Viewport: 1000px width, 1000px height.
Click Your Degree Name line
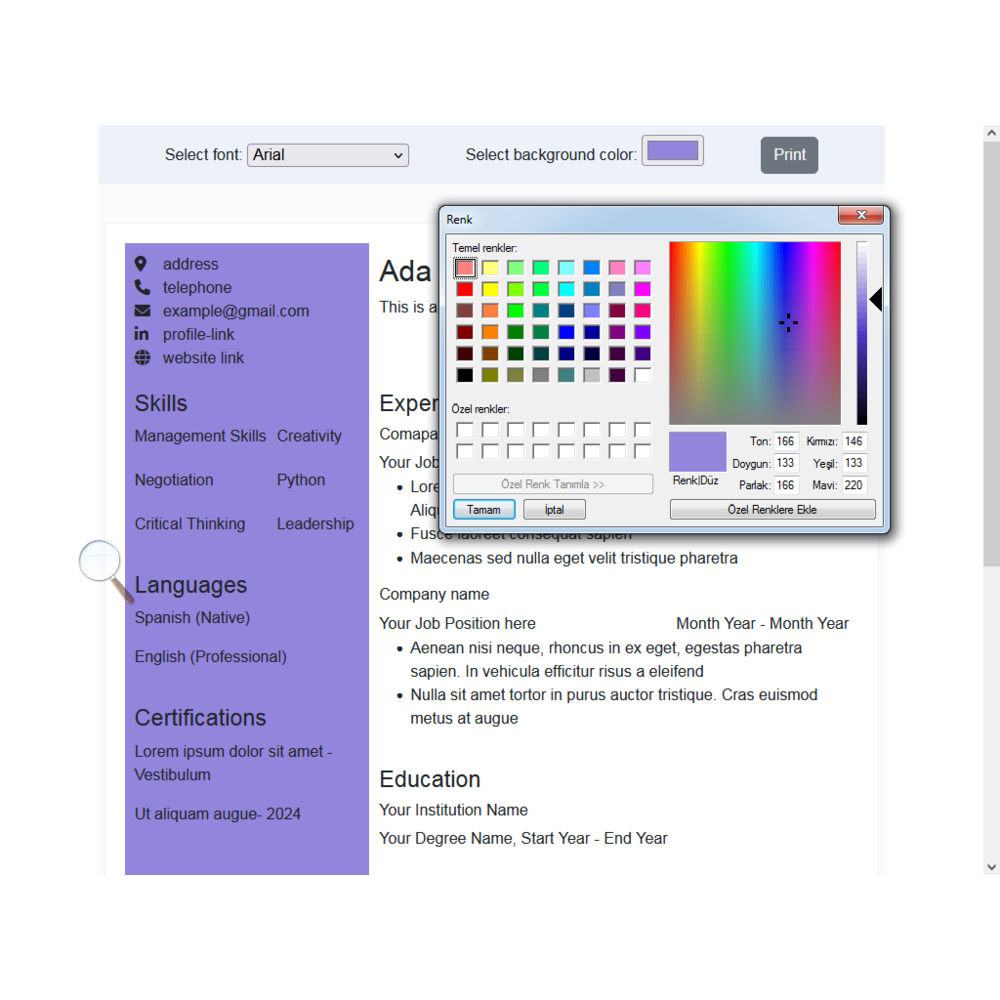[524, 839]
